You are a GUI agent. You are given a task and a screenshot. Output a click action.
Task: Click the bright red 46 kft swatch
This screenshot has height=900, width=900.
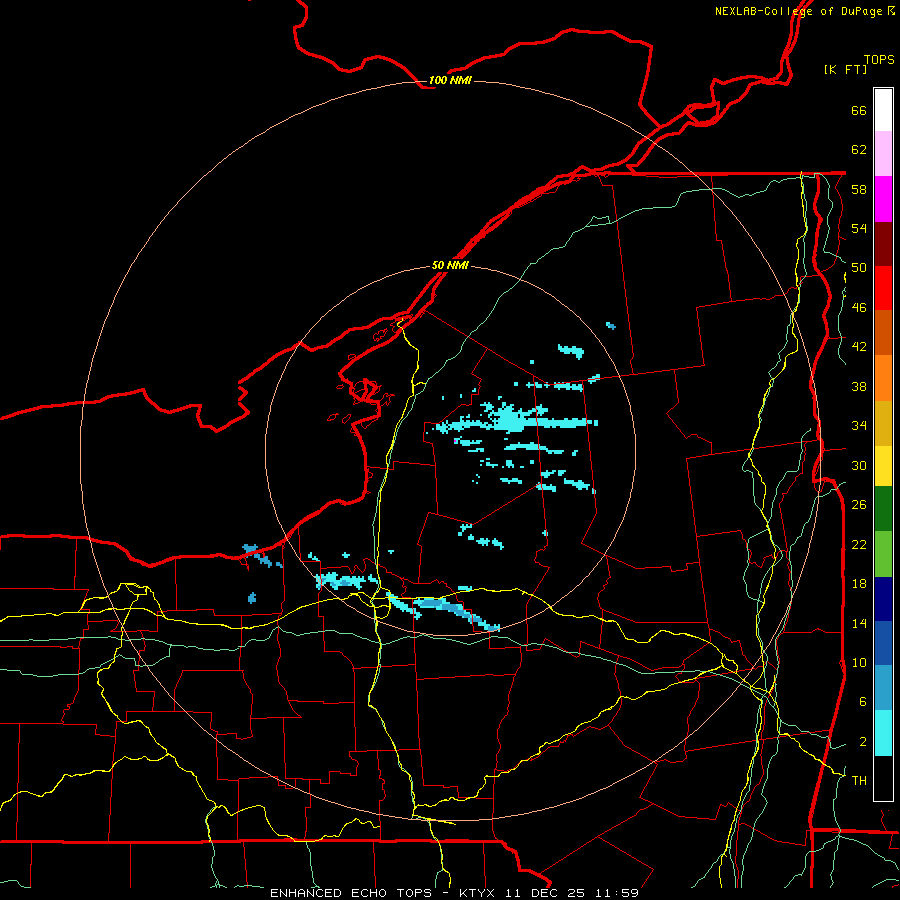883,288
